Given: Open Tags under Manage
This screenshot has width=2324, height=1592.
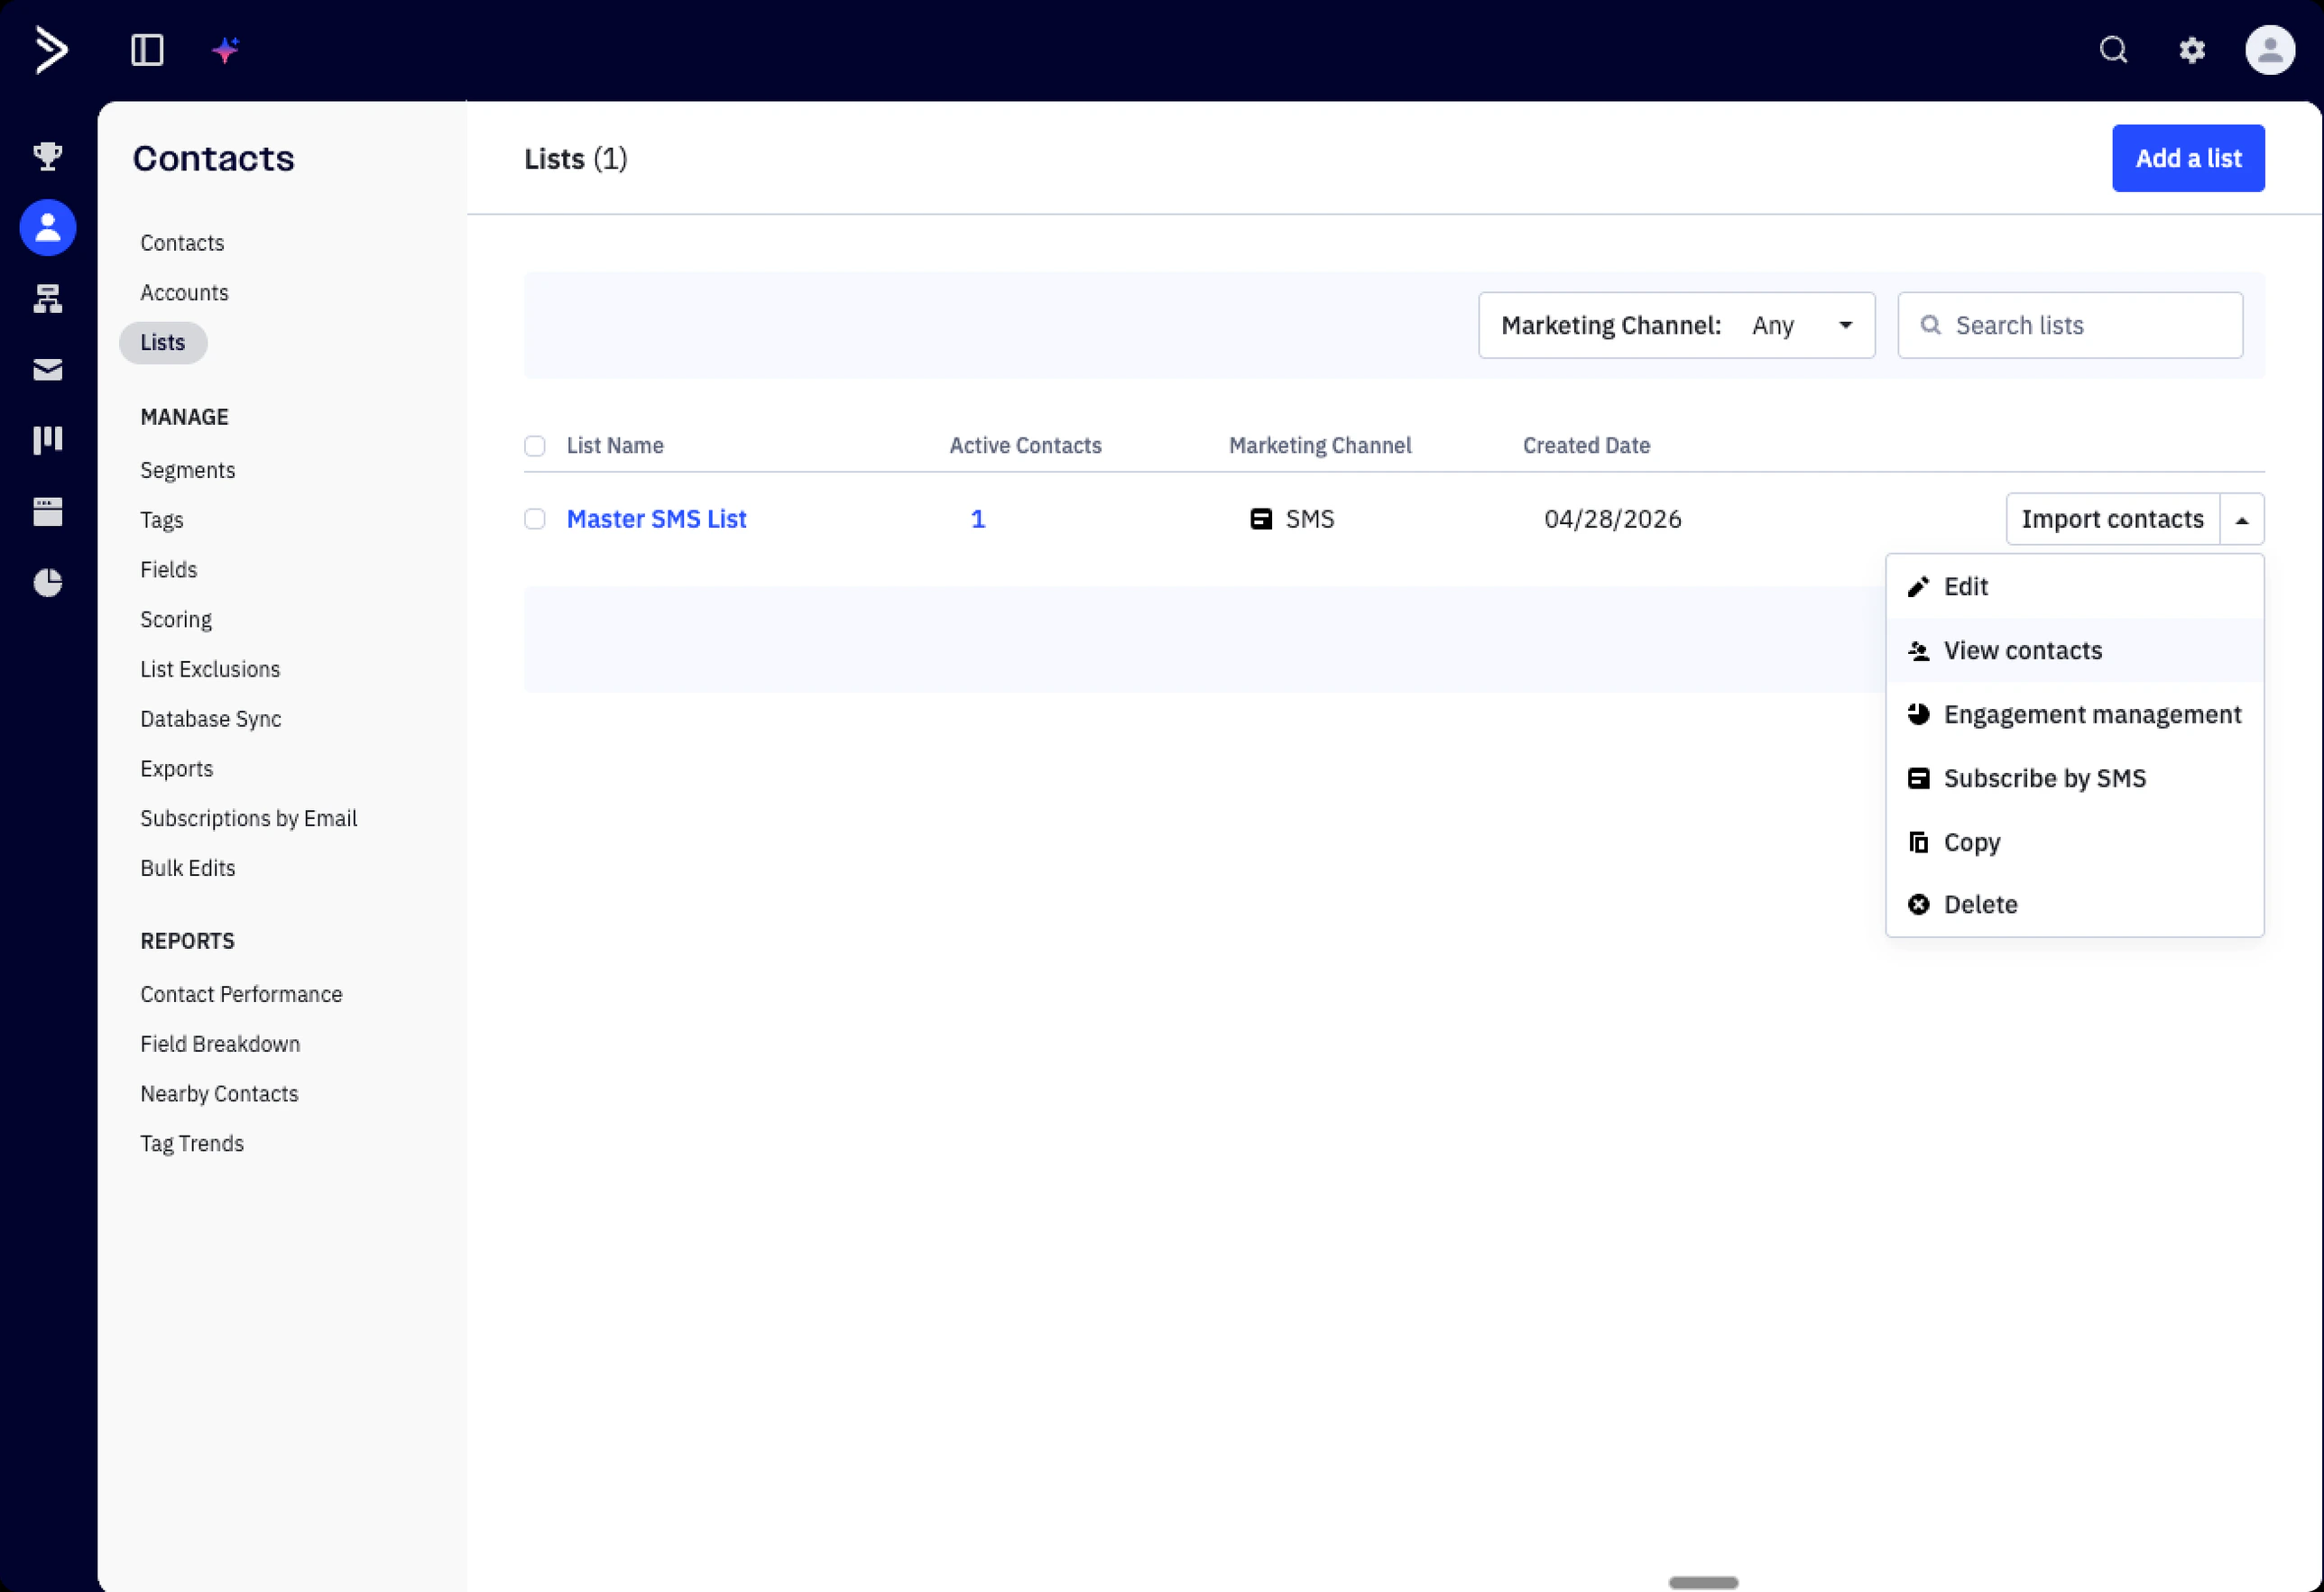Looking at the screenshot, I should (161, 520).
